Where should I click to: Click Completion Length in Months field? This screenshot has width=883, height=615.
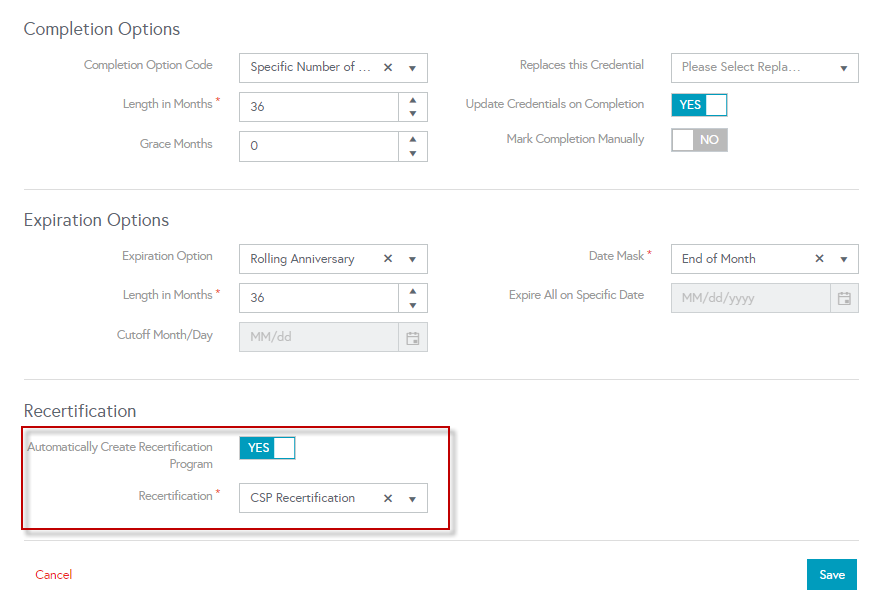319,107
